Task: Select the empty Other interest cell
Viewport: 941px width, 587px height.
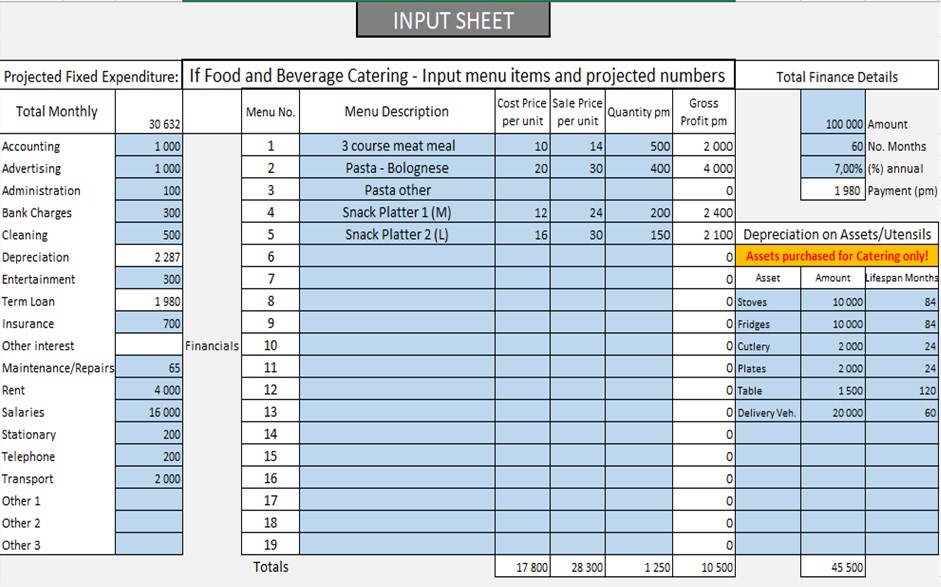Action: pyautogui.click(x=149, y=346)
